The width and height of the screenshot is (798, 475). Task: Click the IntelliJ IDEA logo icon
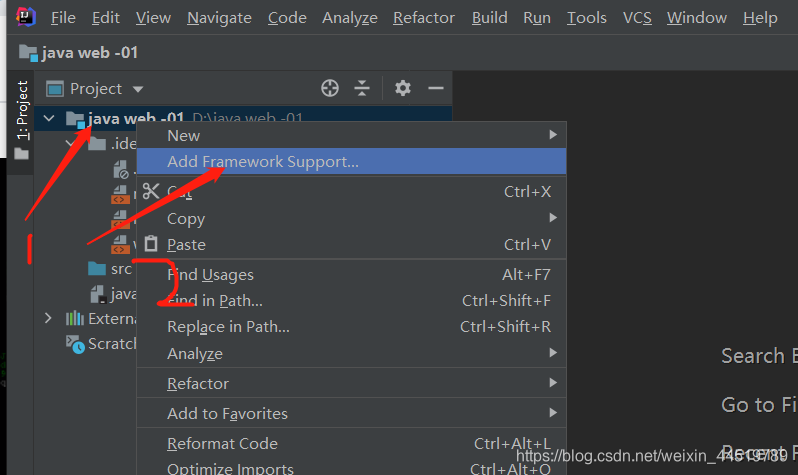(25, 17)
